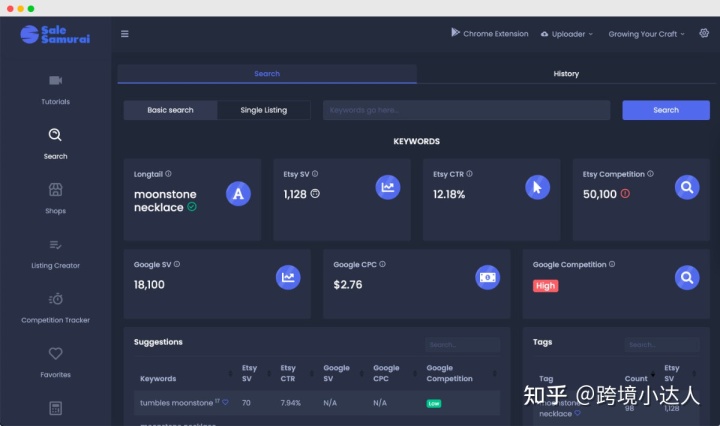The height and width of the screenshot is (426, 720).
Task: Click the green check beside moonstone necklace
Action: pyautogui.click(x=192, y=207)
